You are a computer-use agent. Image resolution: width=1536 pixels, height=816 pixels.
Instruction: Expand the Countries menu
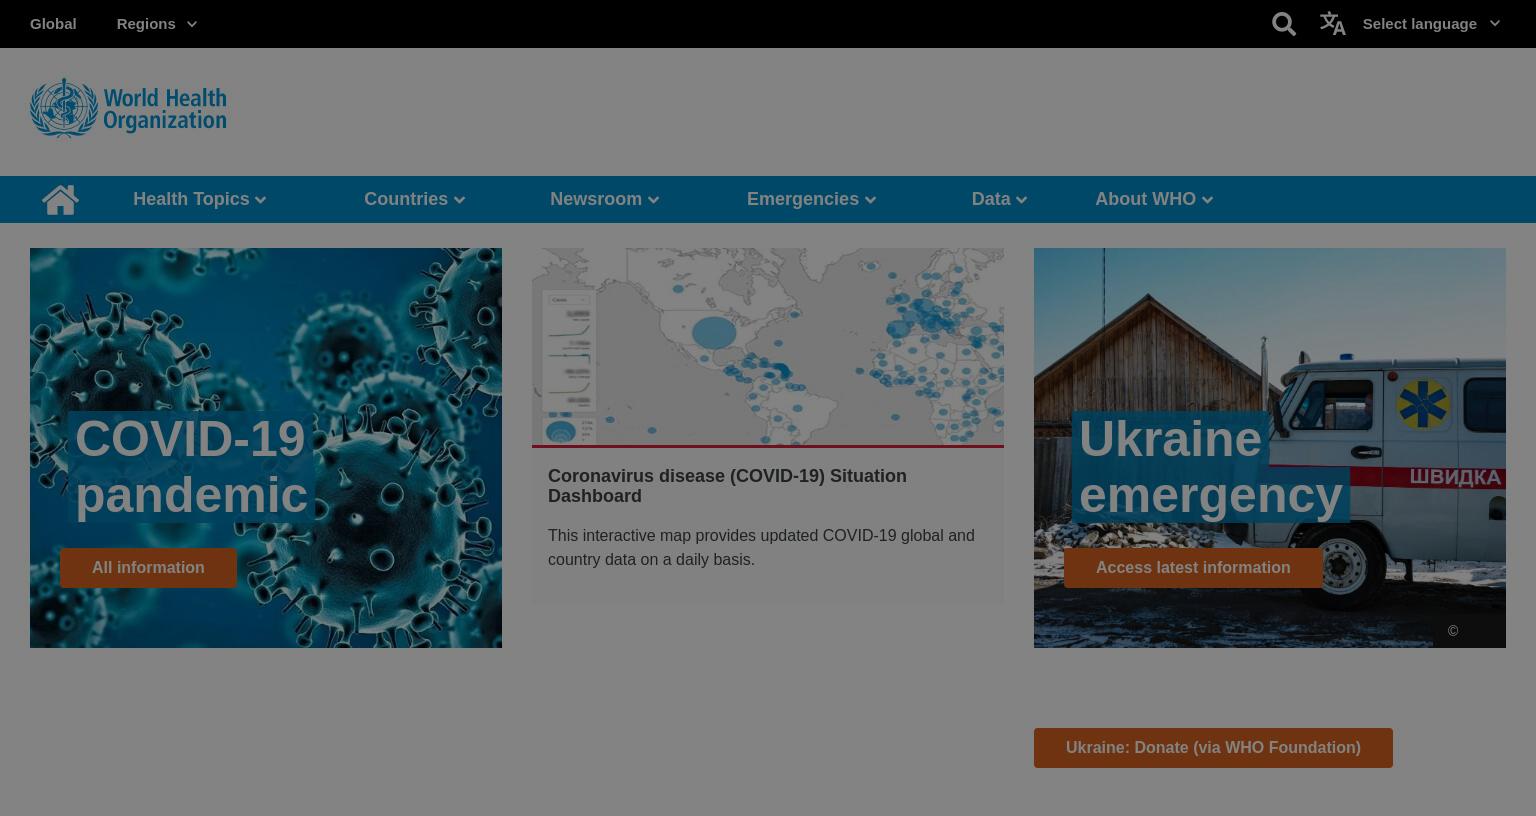[414, 199]
